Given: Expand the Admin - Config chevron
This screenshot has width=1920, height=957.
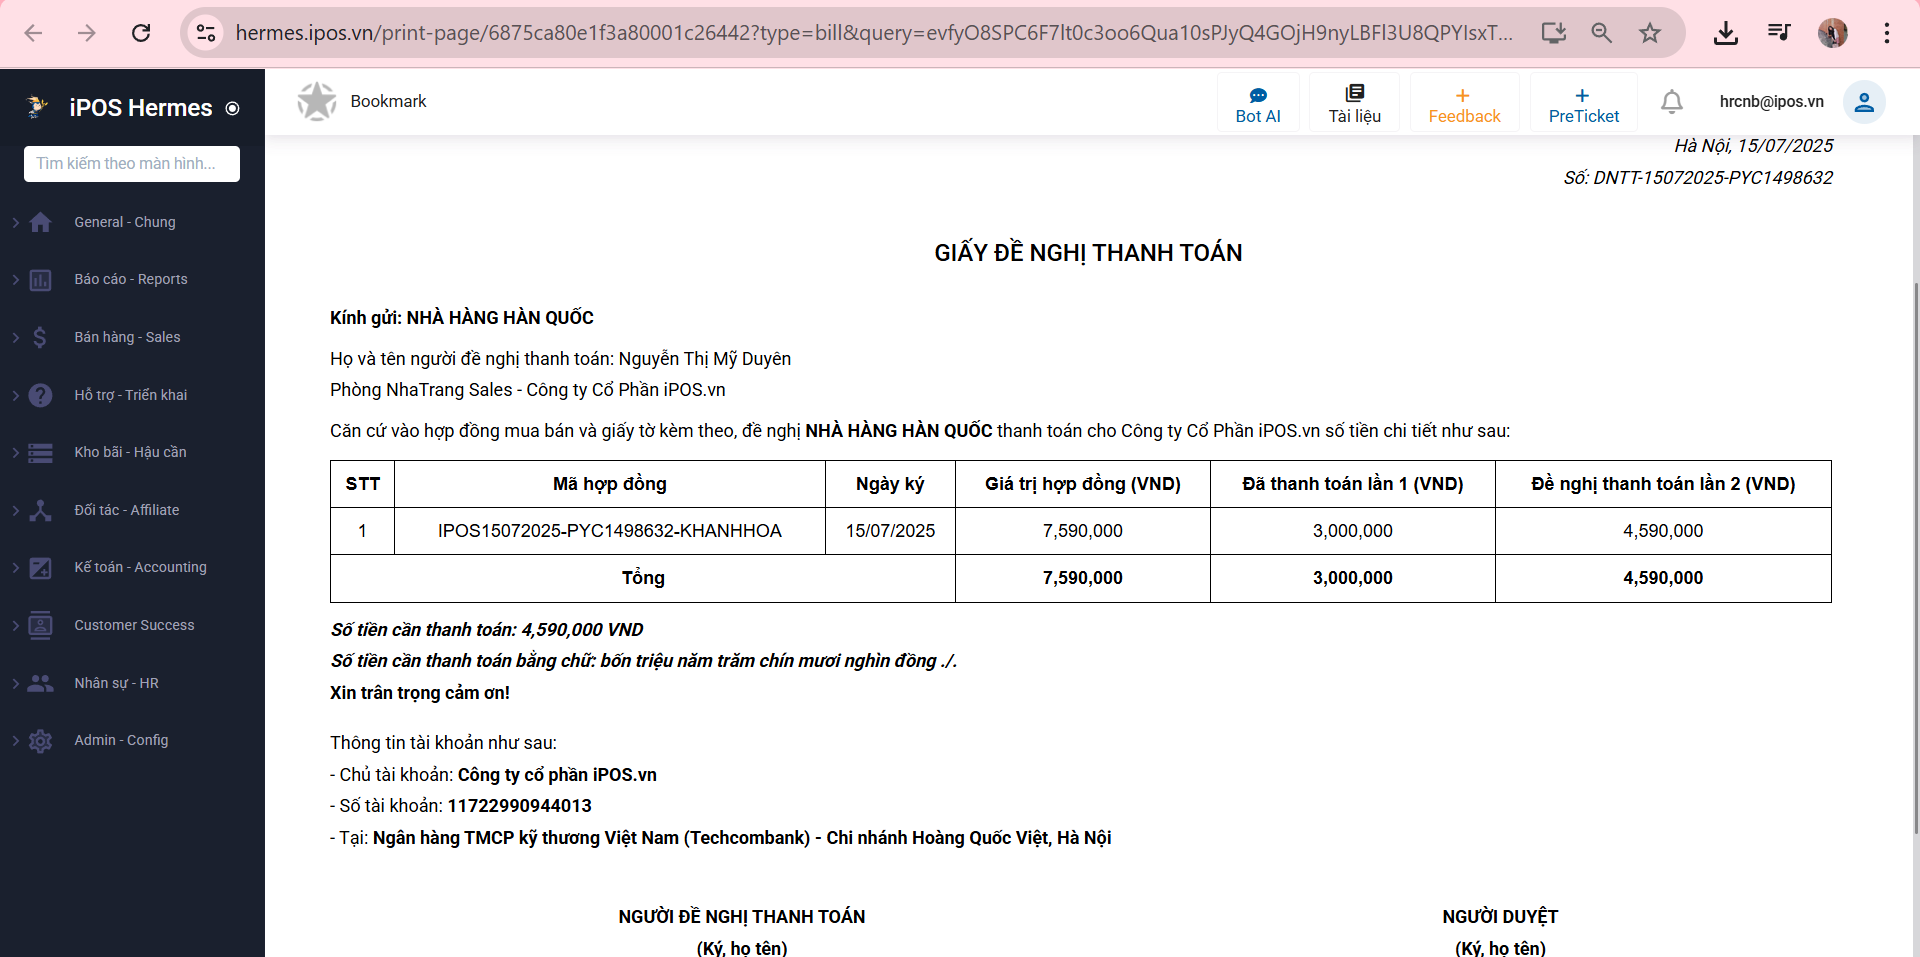Looking at the screenshot, I should pyautogui.click(x=15, y=741).
